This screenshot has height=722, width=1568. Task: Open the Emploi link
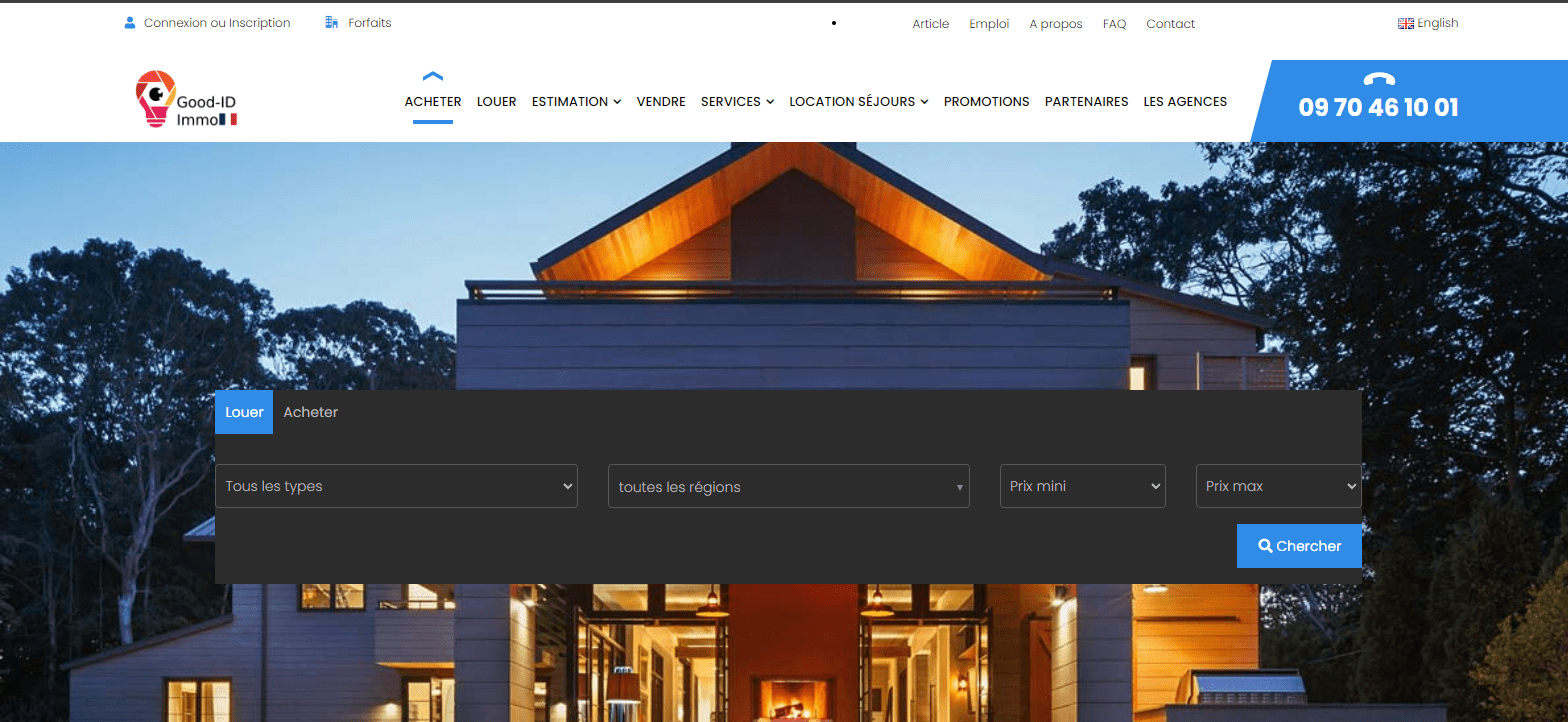[x=989, y=24]
